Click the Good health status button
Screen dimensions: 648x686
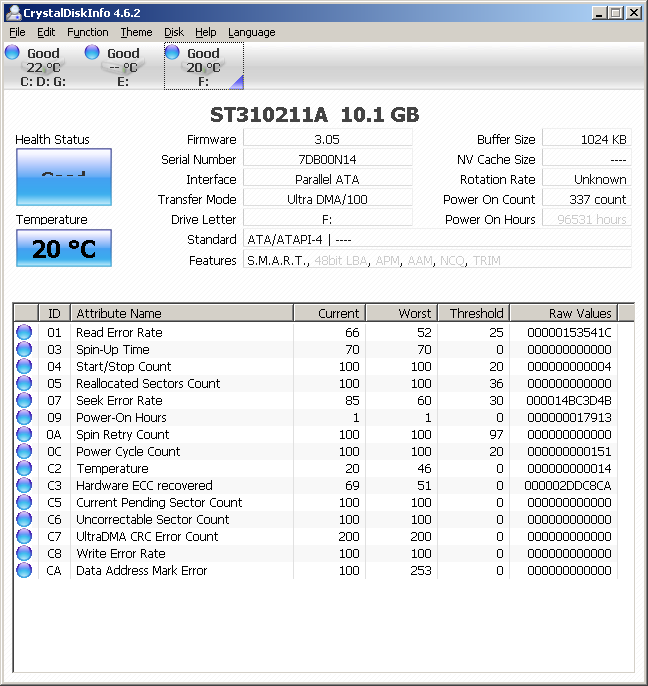click(x=64, y=177)
